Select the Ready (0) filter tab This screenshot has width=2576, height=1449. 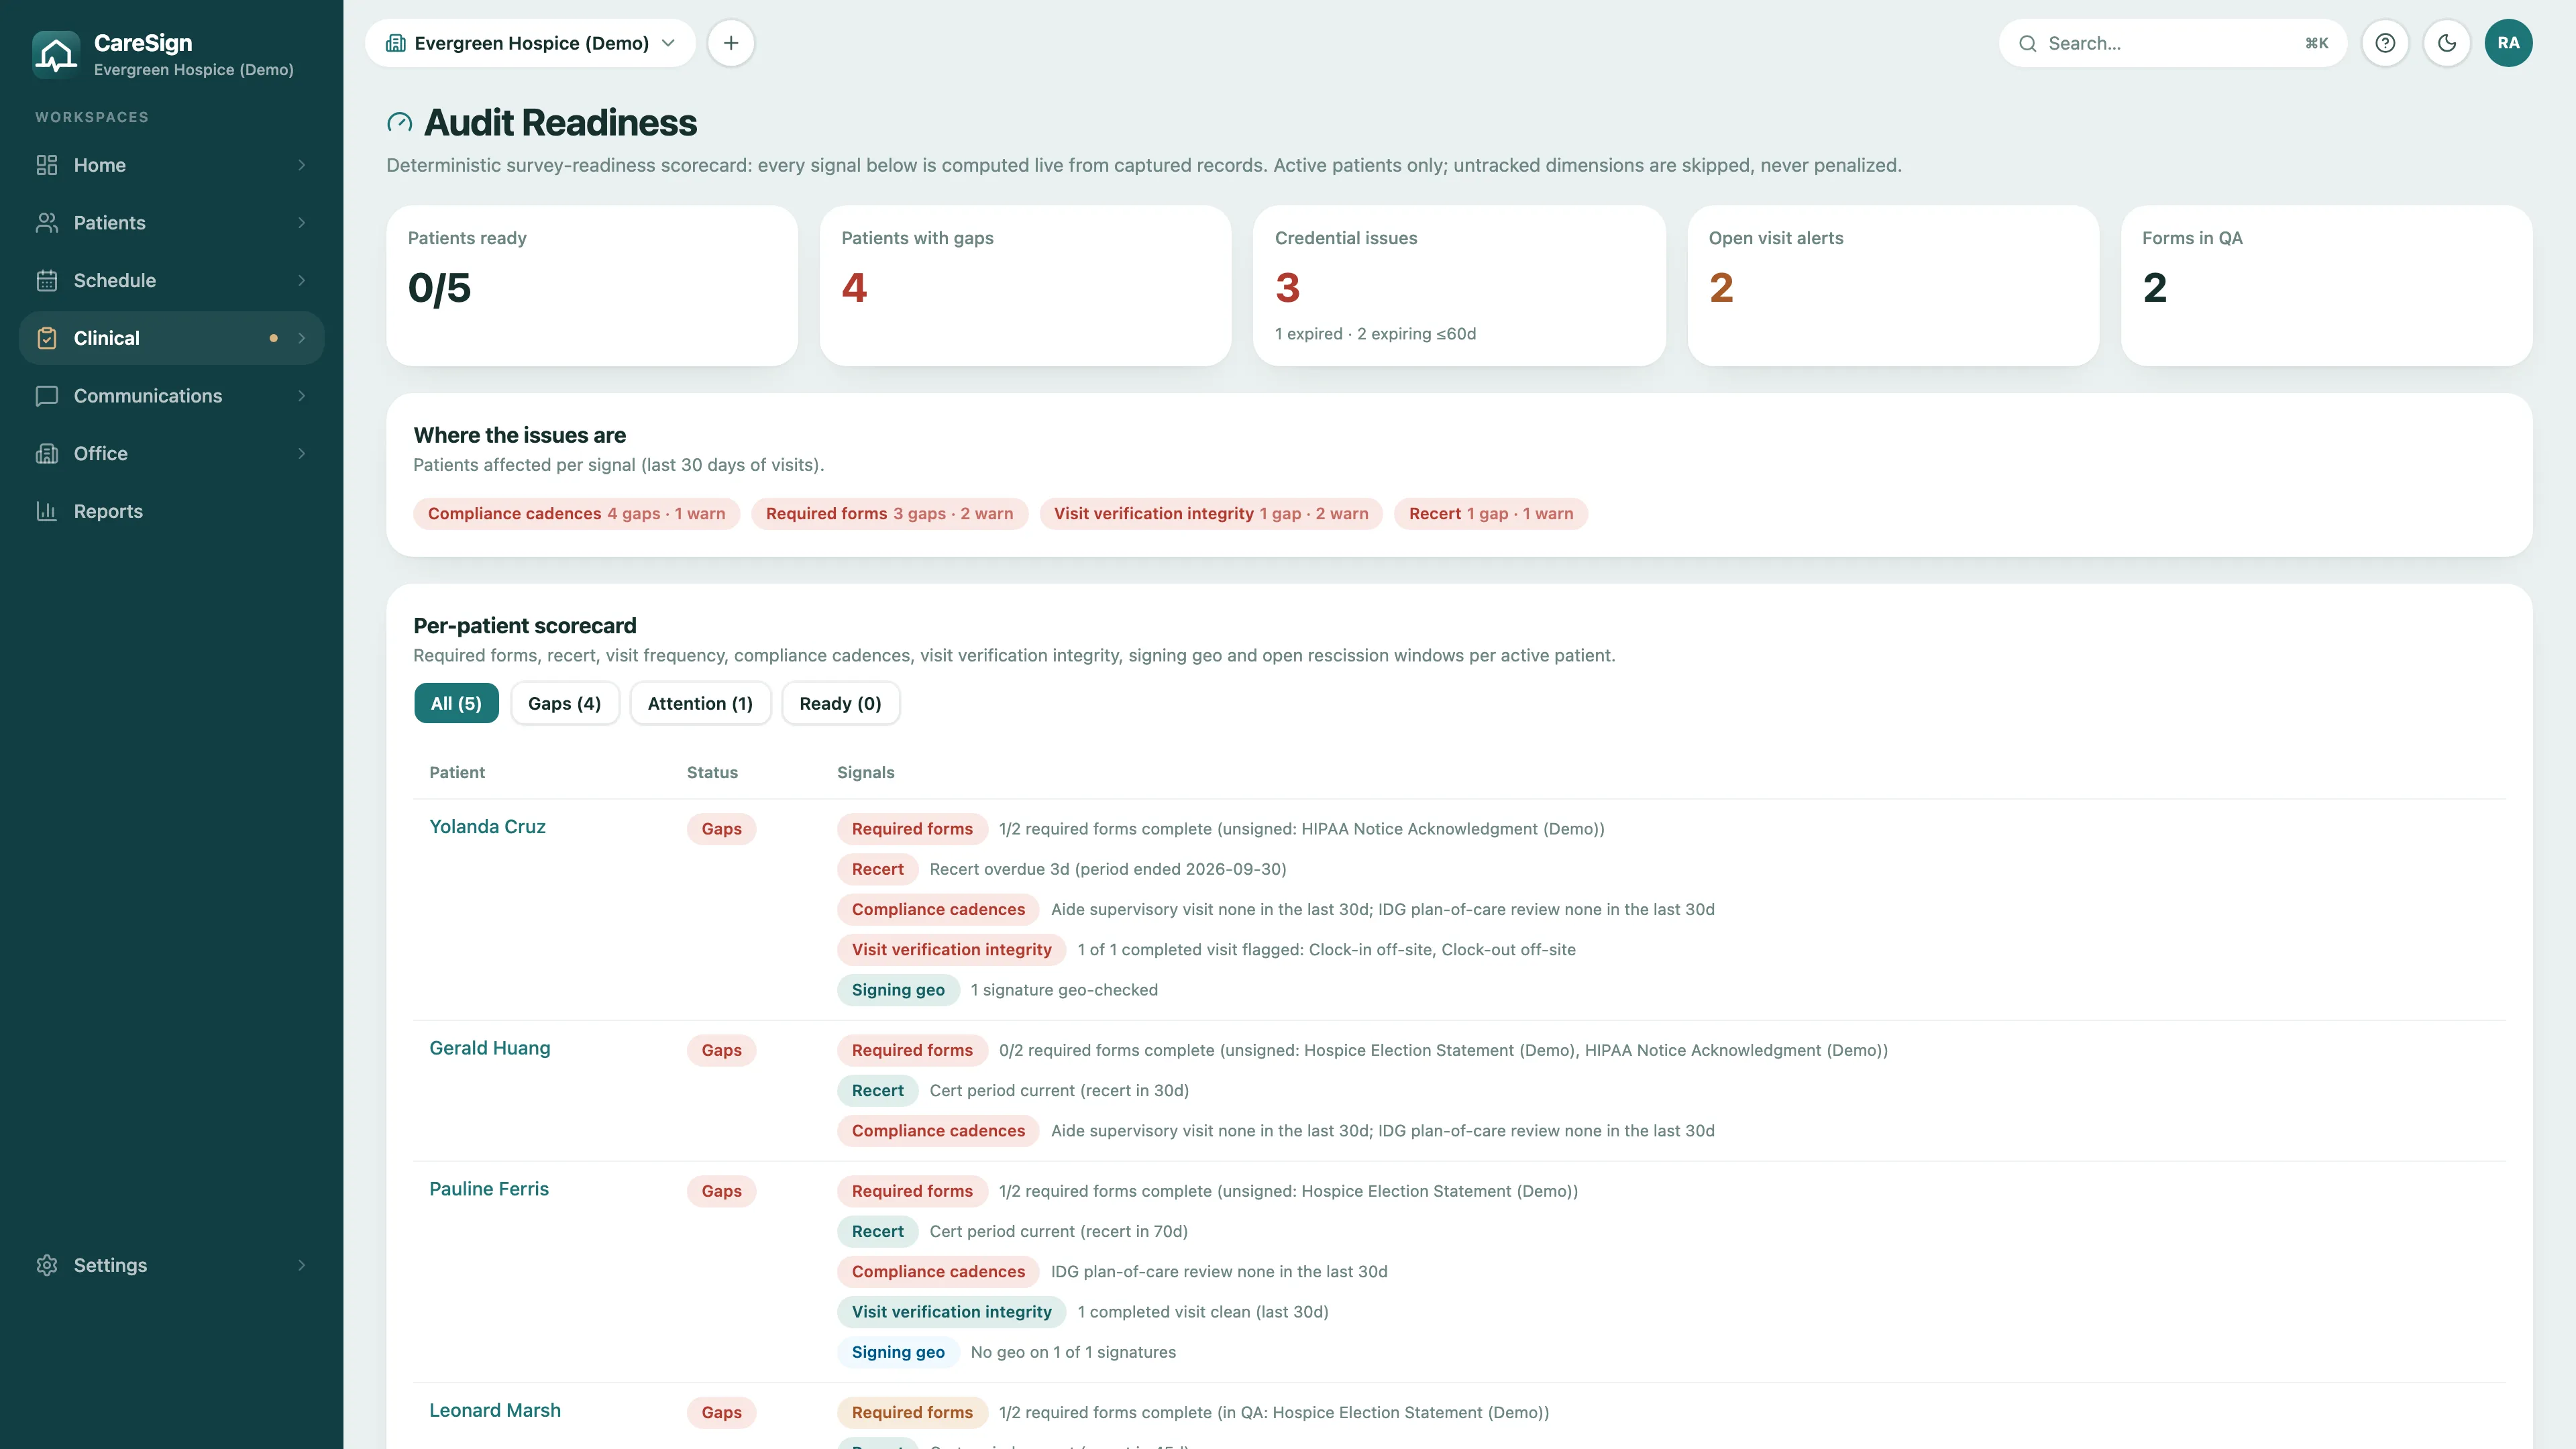840,703
